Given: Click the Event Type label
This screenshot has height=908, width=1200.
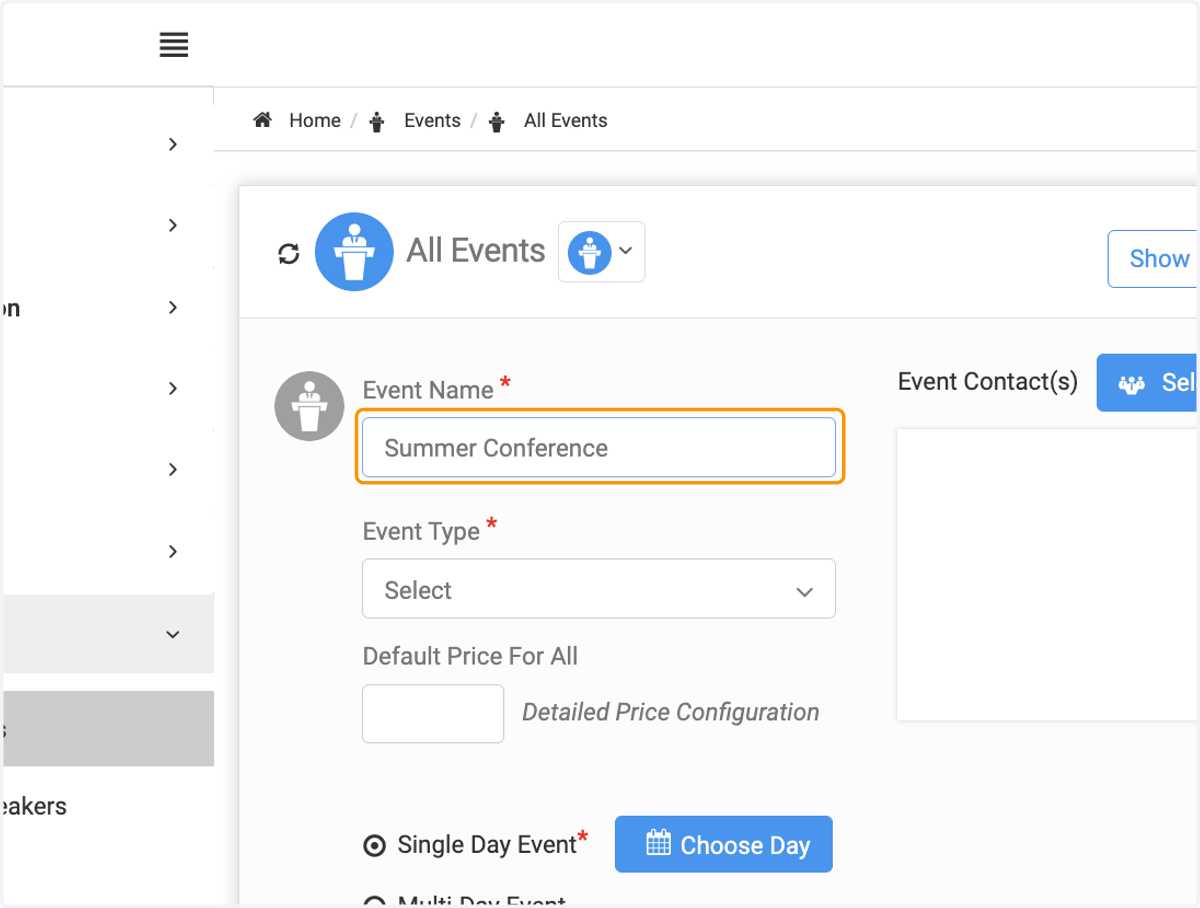Looking at the screenshot, I should [x=421, y=532].
